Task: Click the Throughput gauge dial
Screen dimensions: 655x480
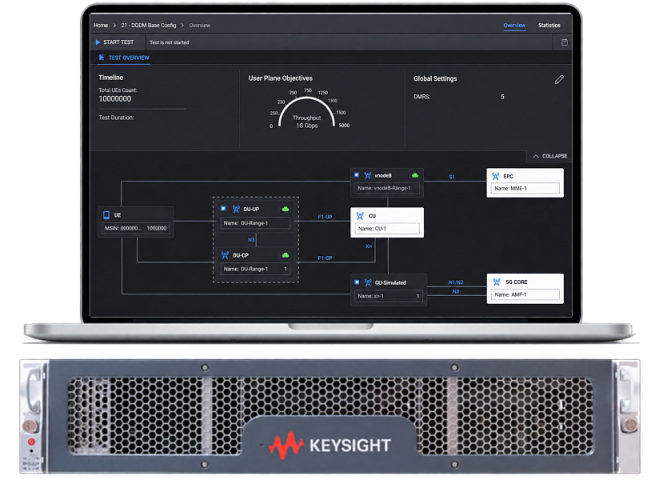Action: point(307,112)
